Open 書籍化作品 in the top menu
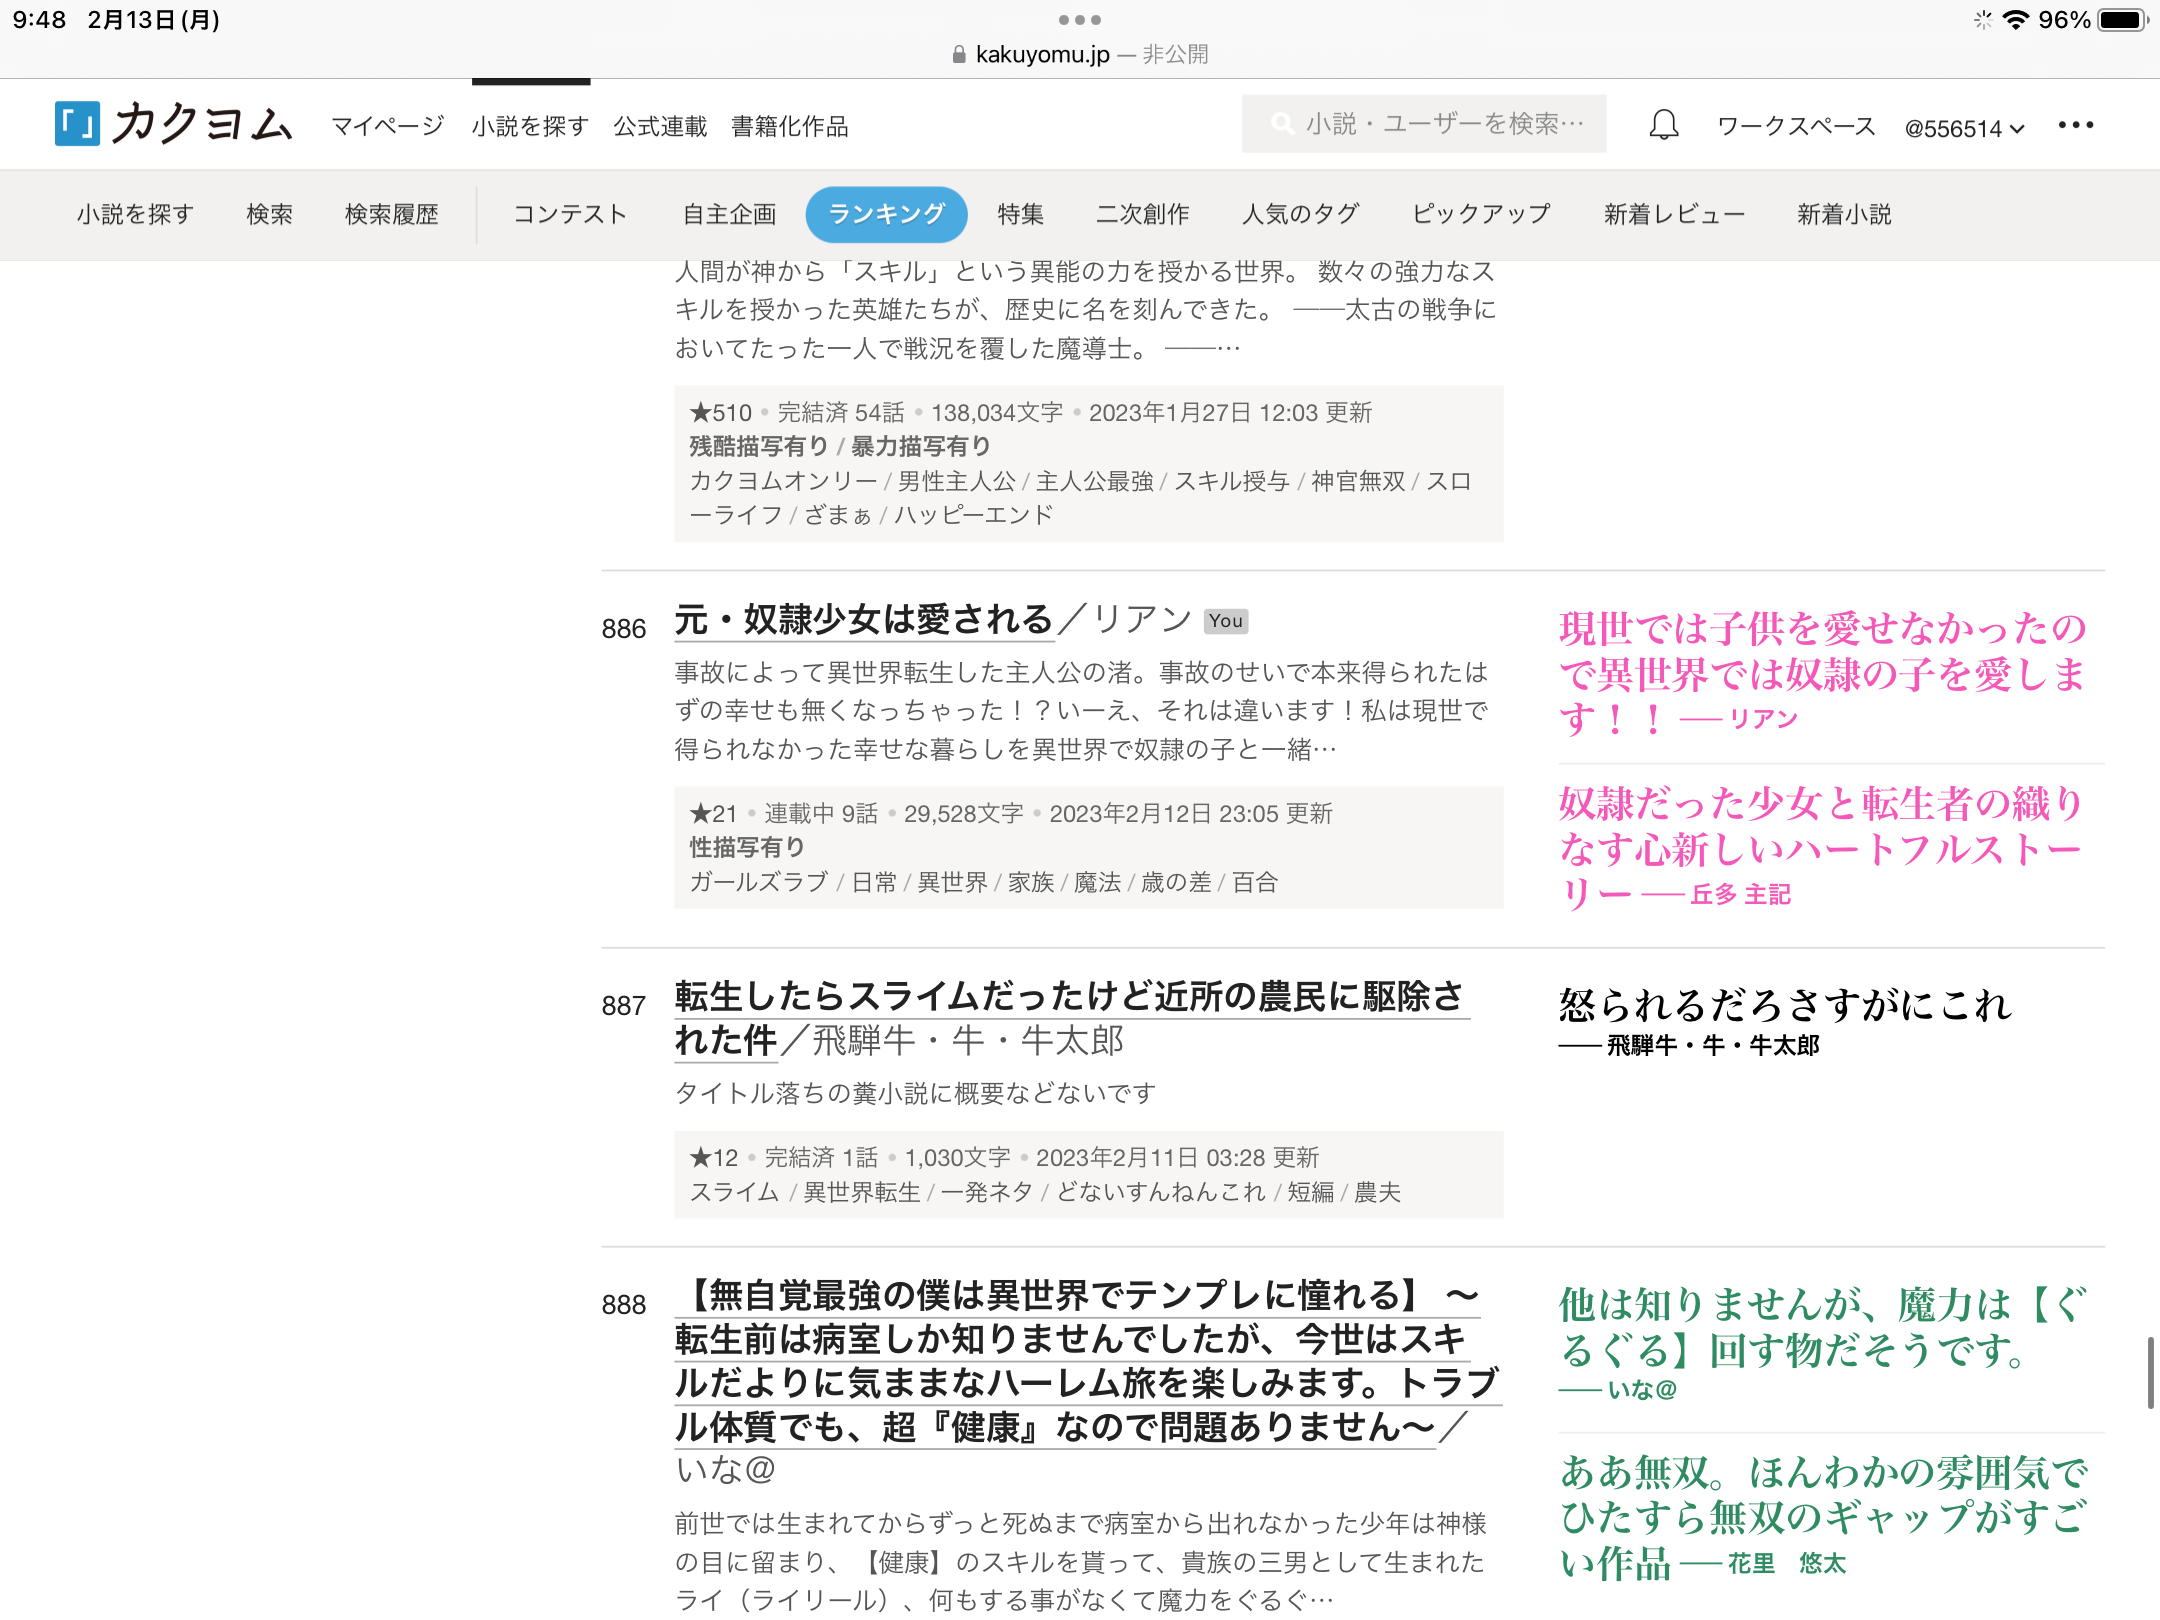Viewport: 2160px width, 1620px height. coord(789,126)
